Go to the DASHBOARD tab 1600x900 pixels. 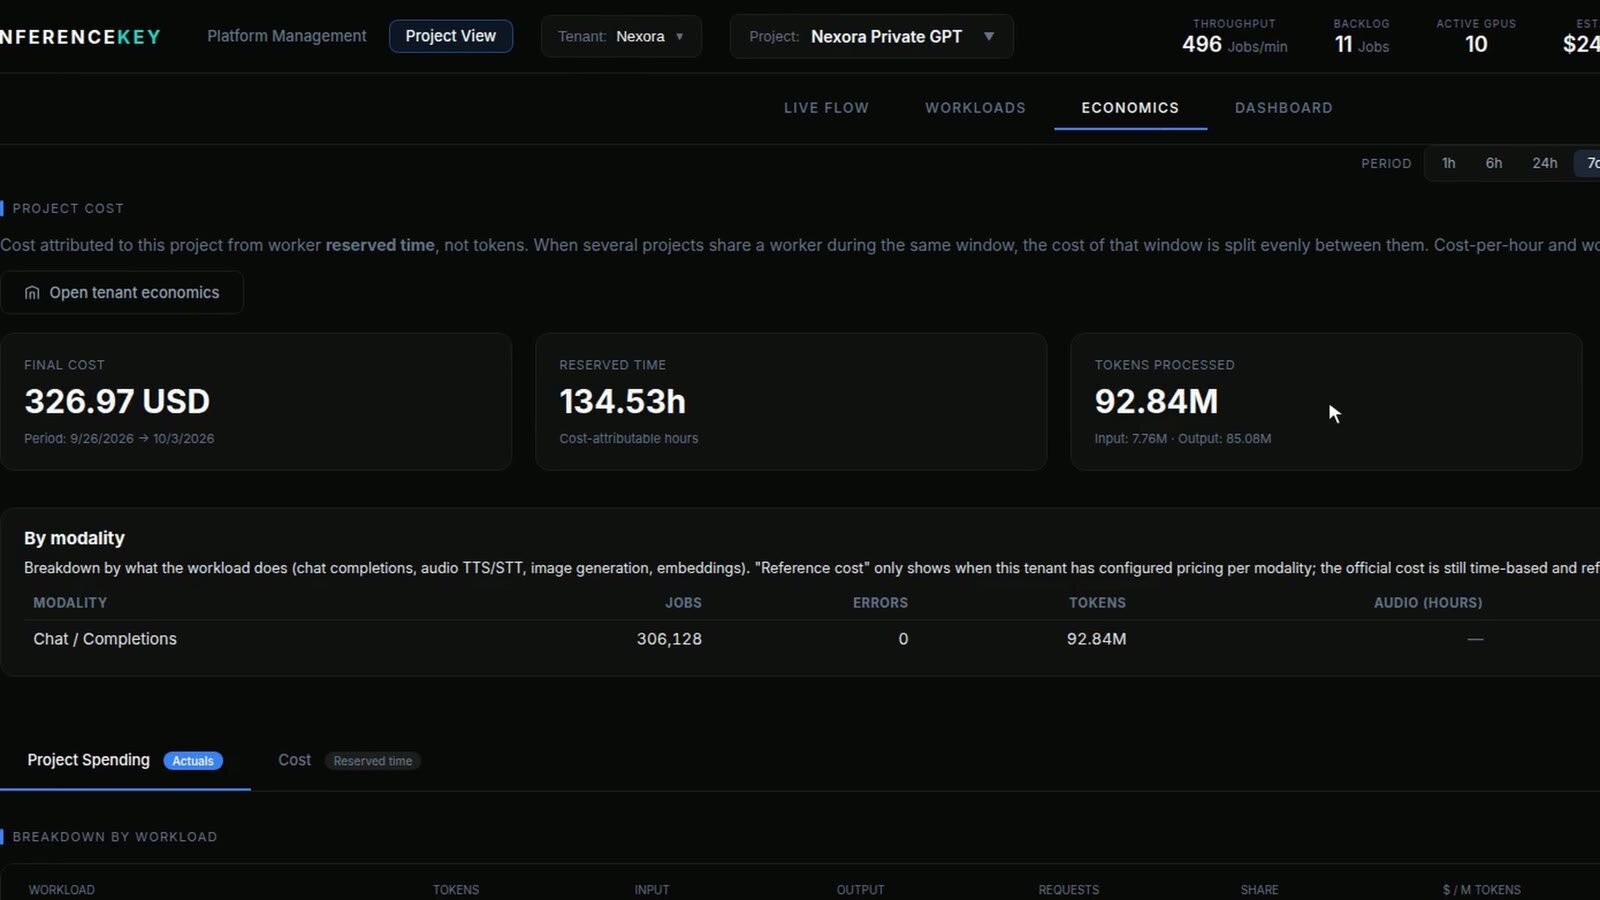(1283, 108)
